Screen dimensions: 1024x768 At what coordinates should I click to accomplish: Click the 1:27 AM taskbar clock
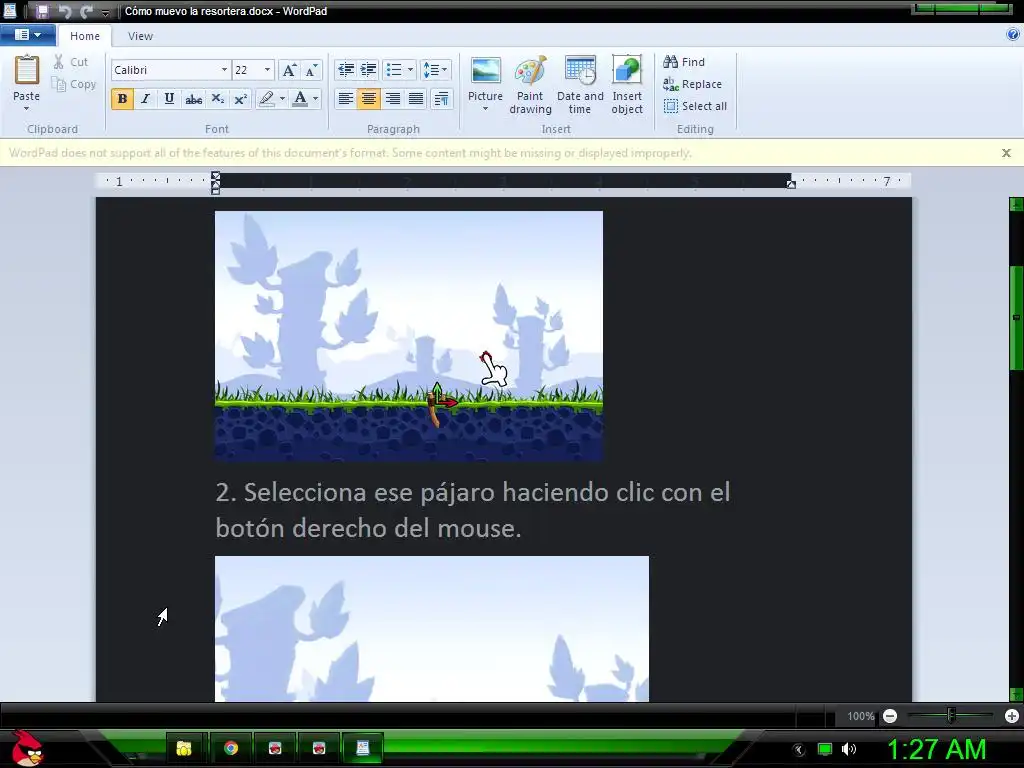click(936, 749)
